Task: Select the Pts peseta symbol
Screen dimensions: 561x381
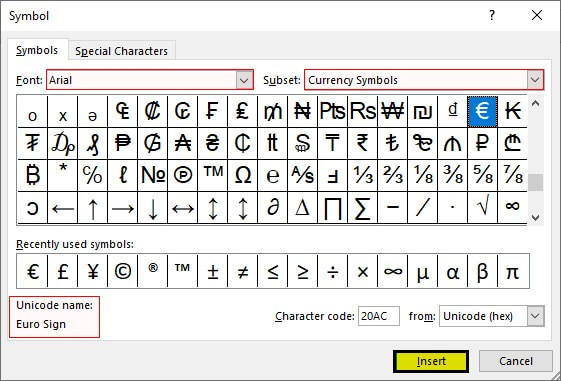Action: pyautogui.click(x=332, y=111)
